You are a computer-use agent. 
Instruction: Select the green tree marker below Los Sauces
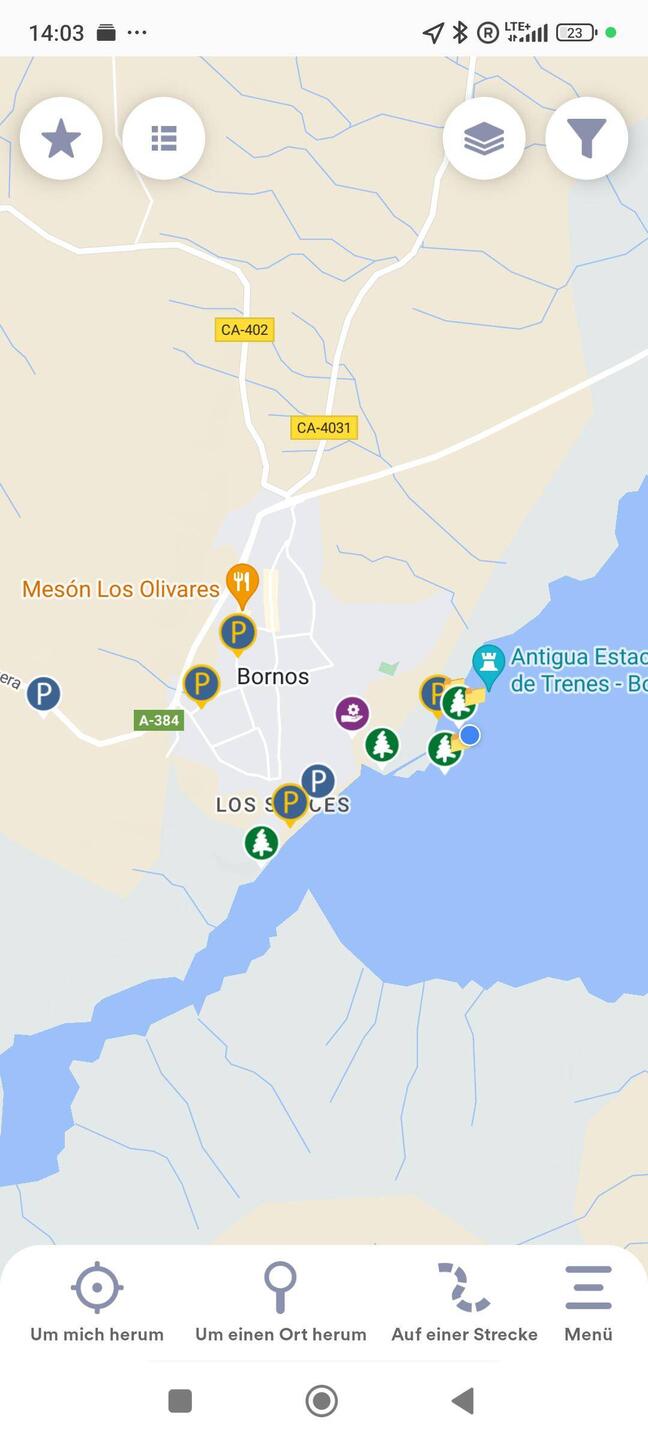tap(261, 842)
